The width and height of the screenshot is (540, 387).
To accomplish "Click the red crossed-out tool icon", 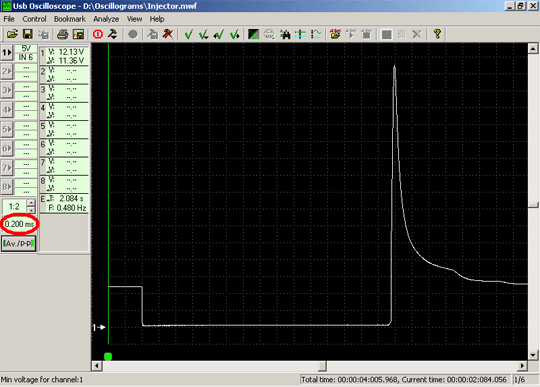I will 168,34.
